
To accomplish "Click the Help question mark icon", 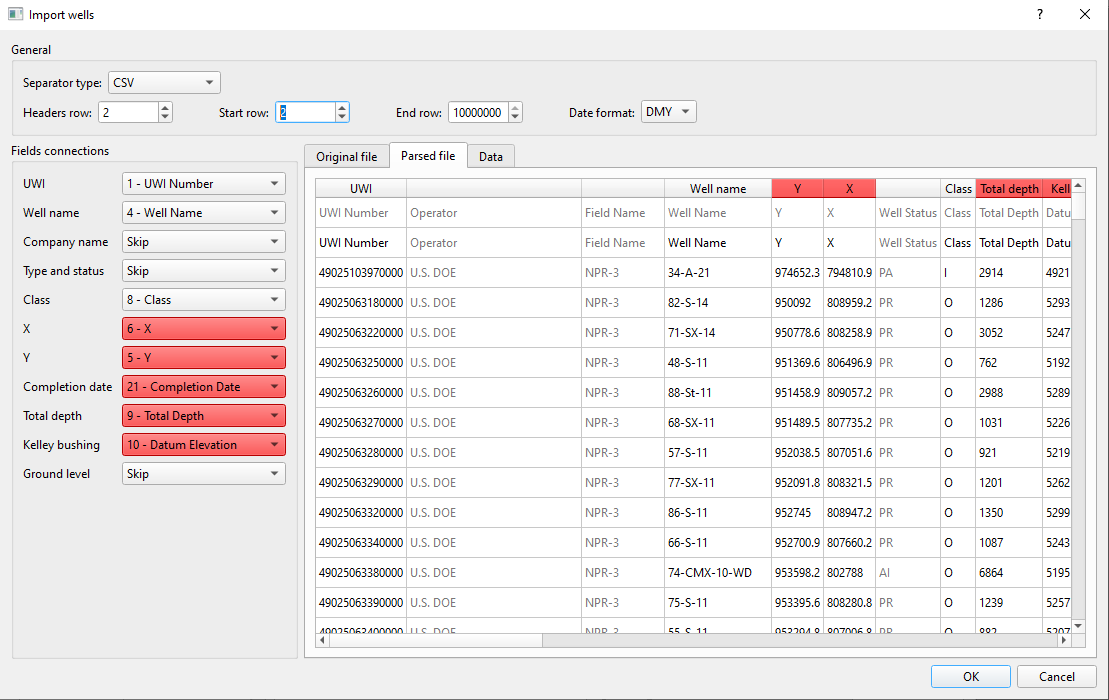I will click(x=1039, y=14).
